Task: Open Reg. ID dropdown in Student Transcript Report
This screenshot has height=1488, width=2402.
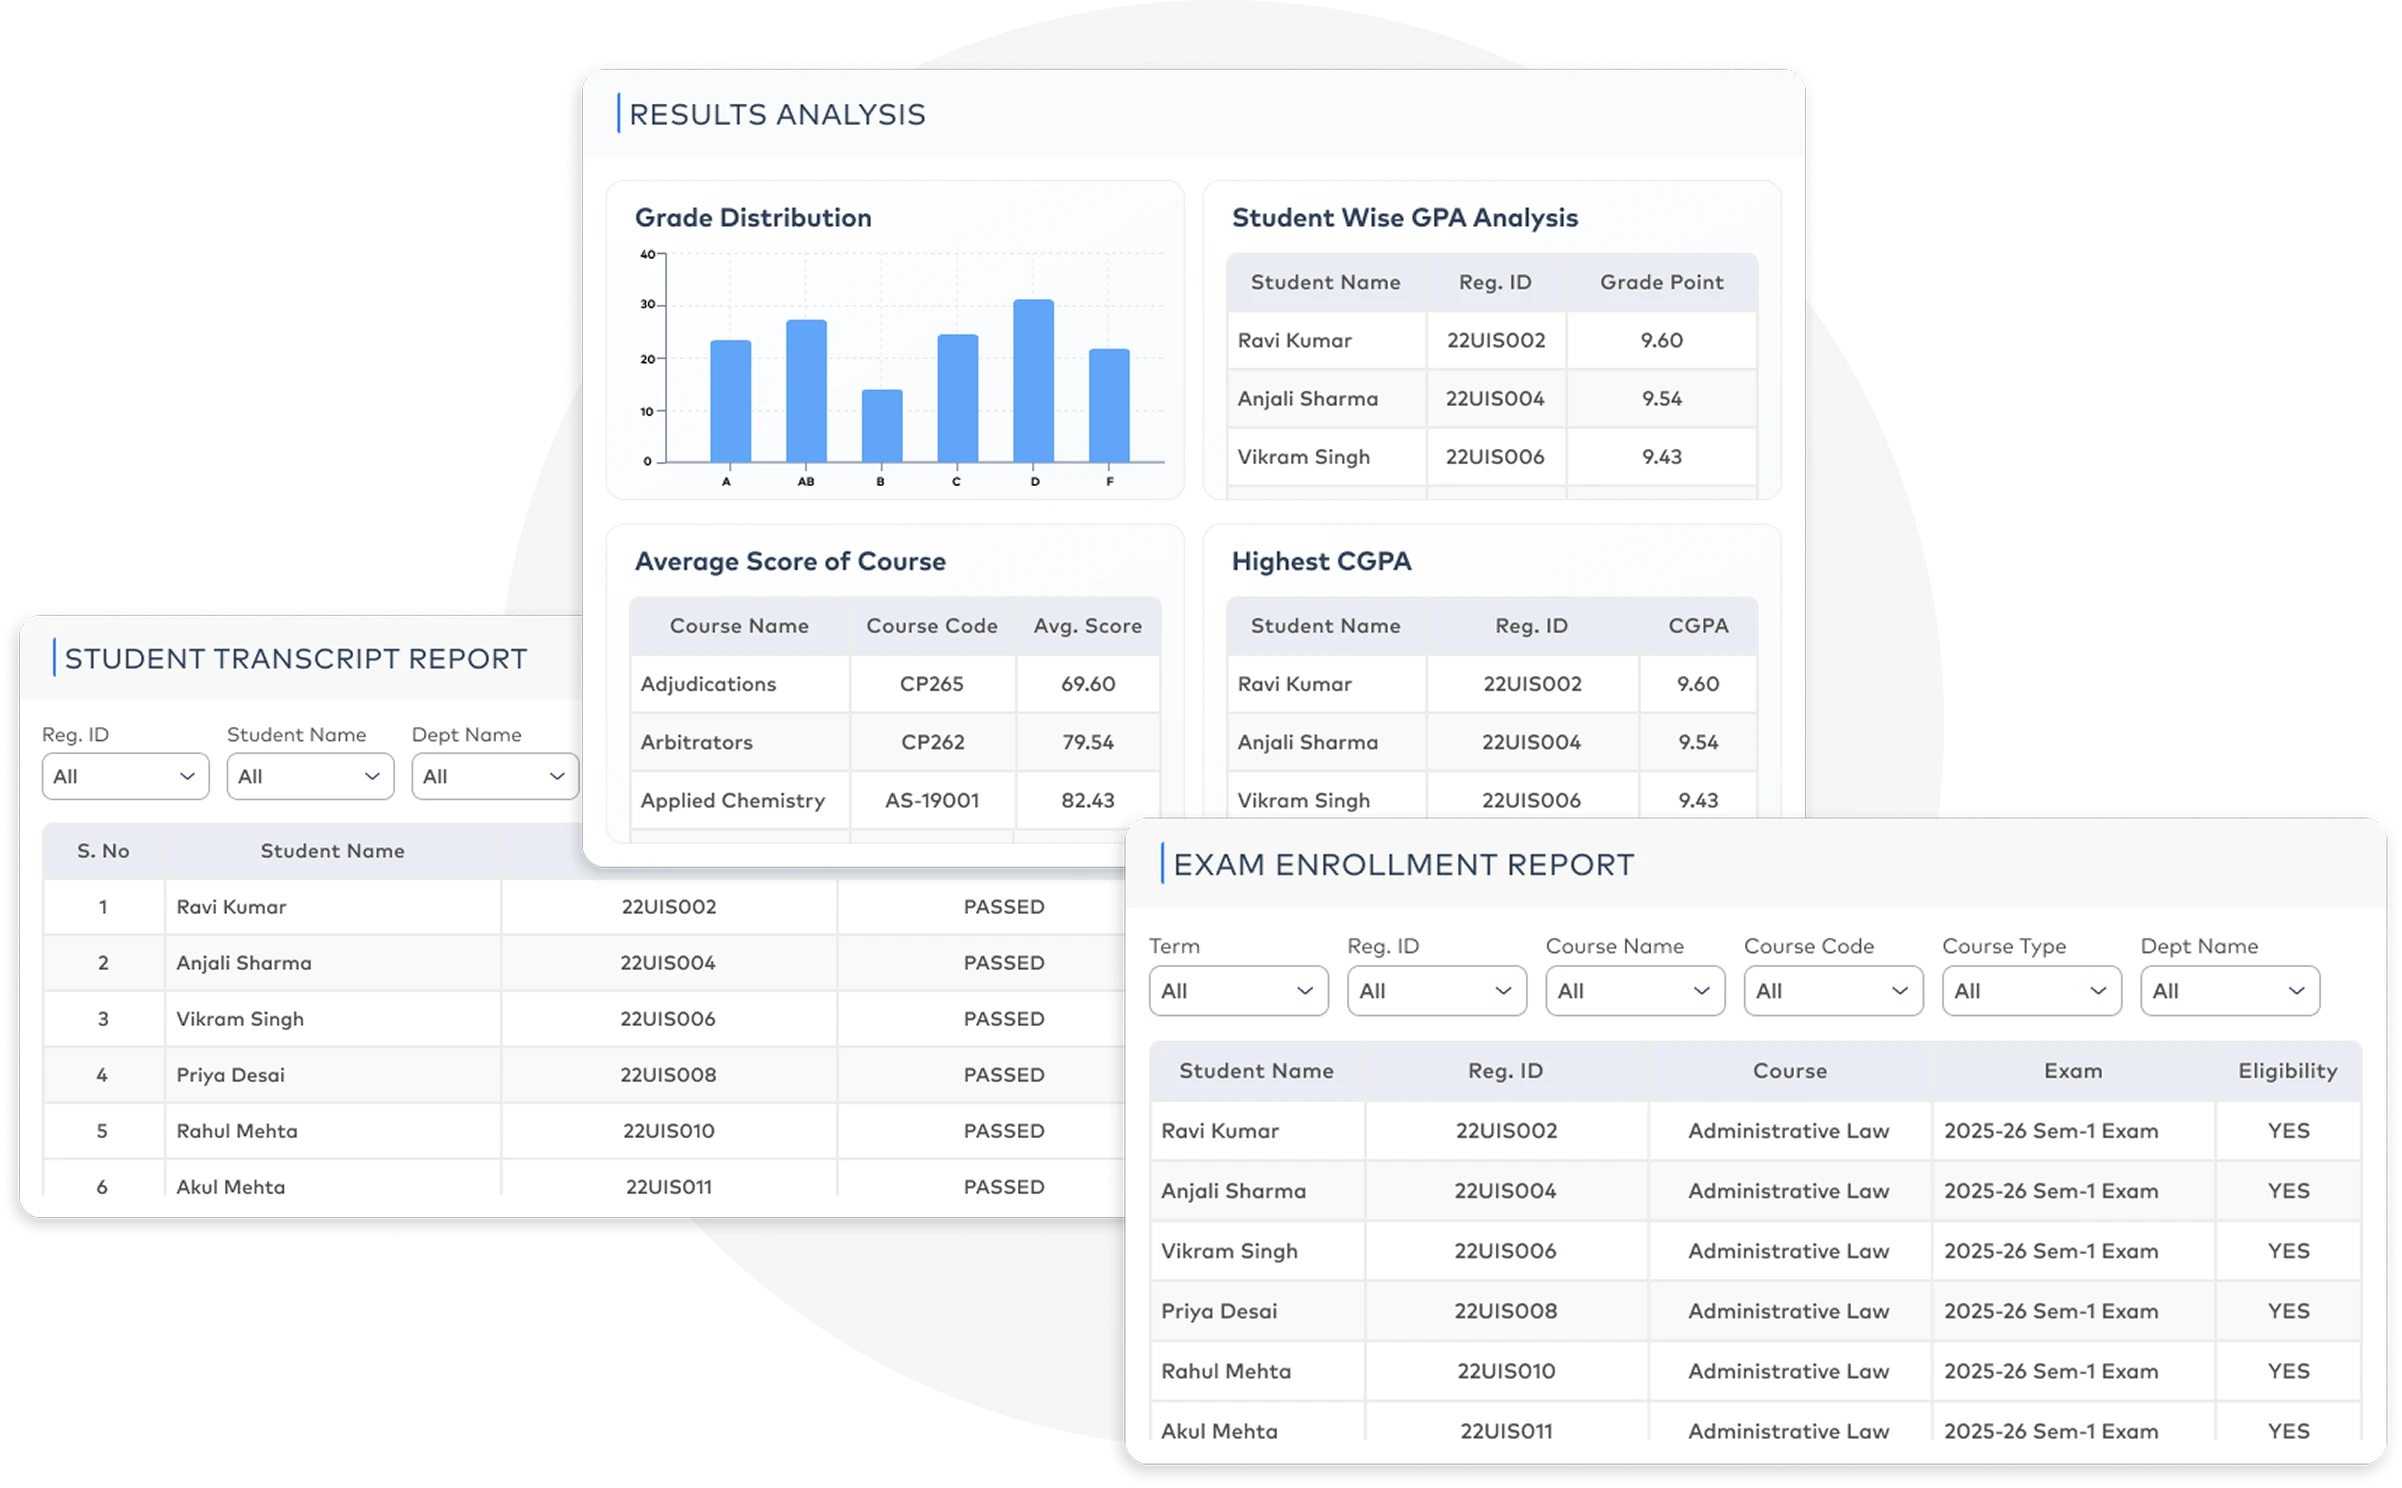Action: pyautogui.click(x=125, y=776)
